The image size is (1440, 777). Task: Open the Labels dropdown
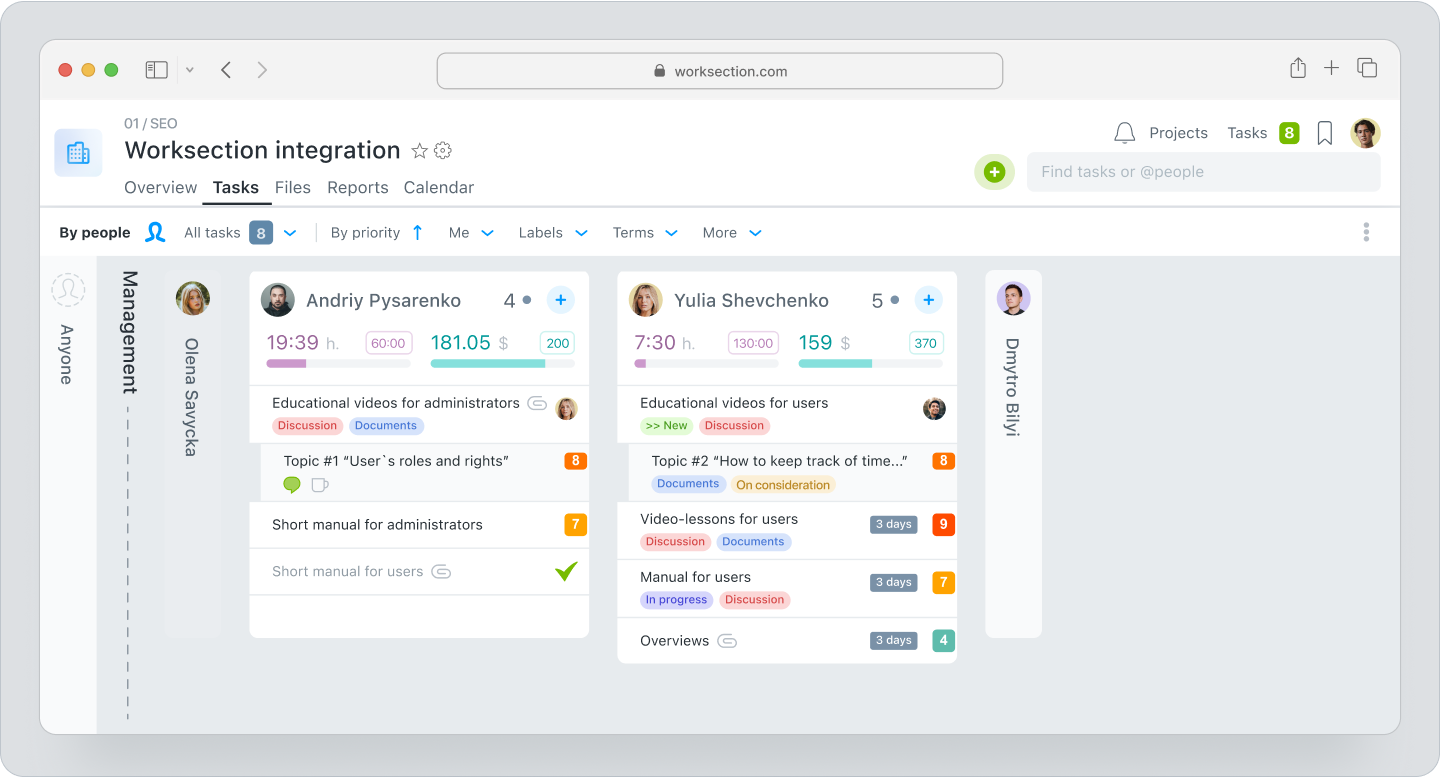click(x=552, y=232)
